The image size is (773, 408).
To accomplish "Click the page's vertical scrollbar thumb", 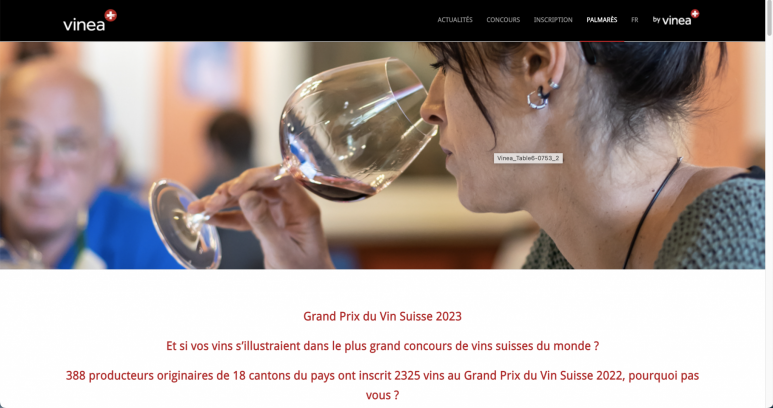I will pyautogui.click(x=769, y=18).
